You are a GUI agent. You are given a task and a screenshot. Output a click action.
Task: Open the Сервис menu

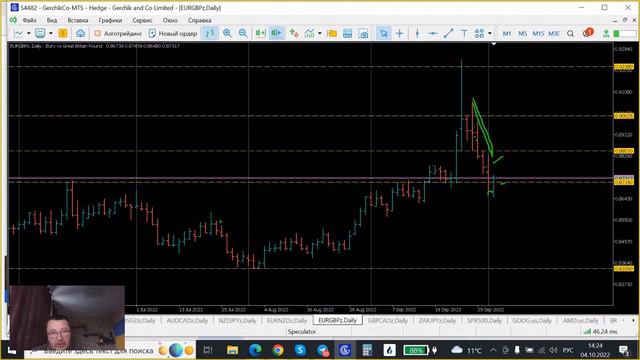tap(142, 20)
